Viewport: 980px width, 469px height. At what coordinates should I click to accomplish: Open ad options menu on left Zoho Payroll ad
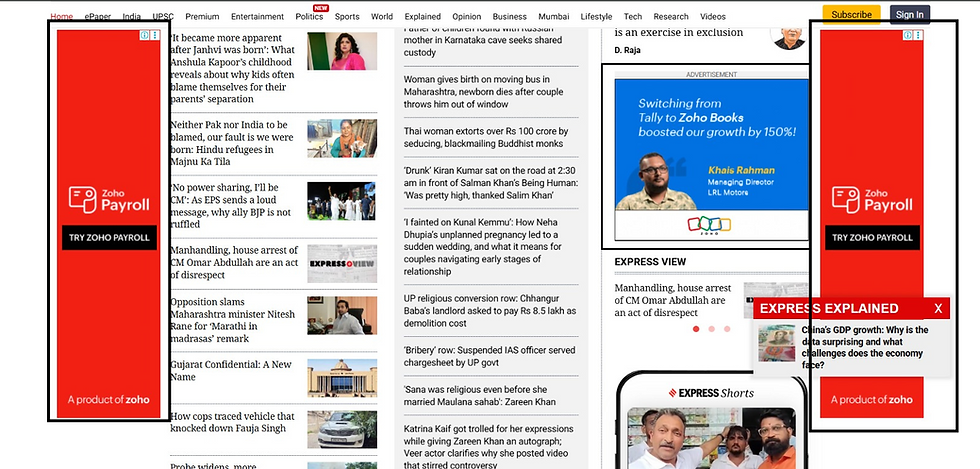(x=155, y=35)
